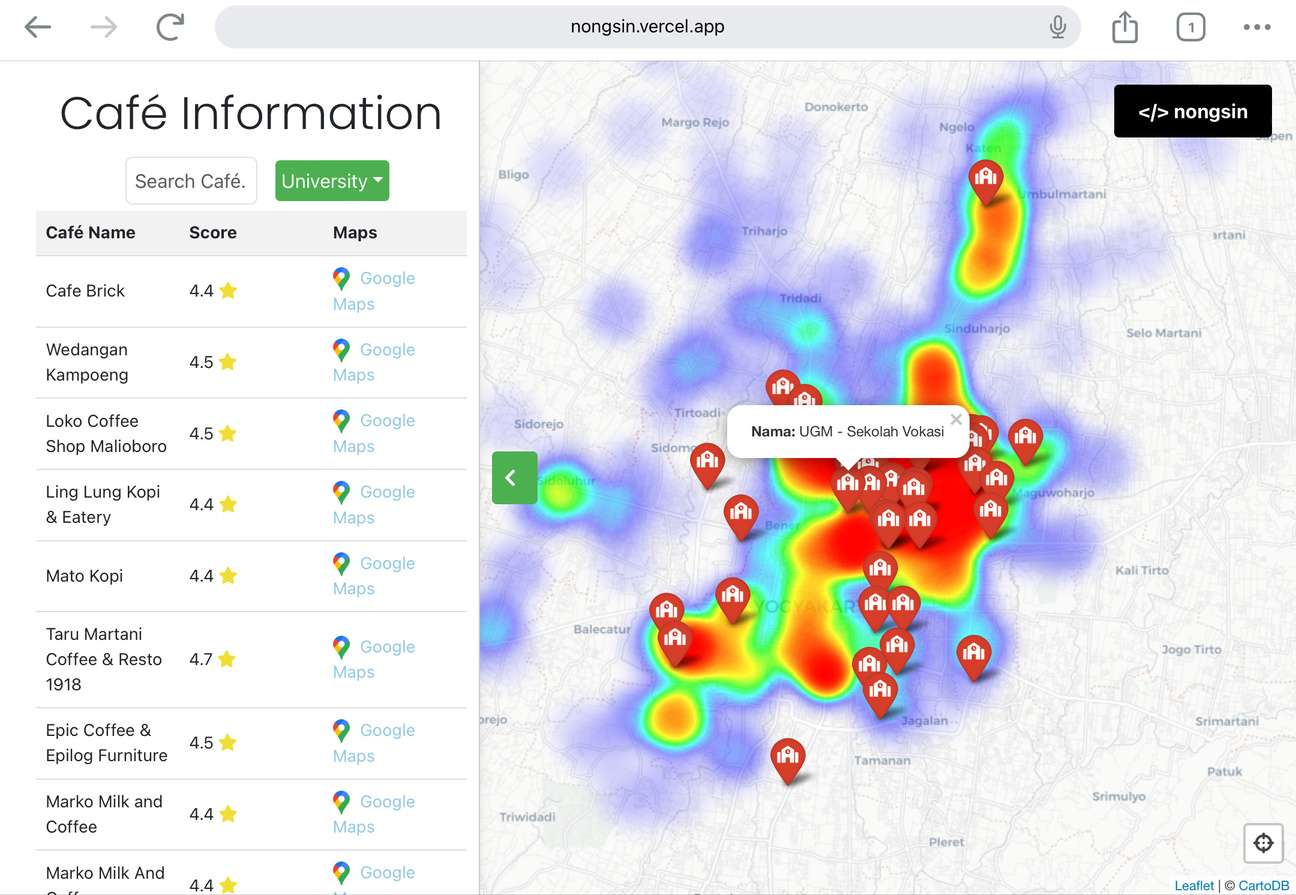Close the UGM Sekolah Vokasi popup

(x=956, y=420)
